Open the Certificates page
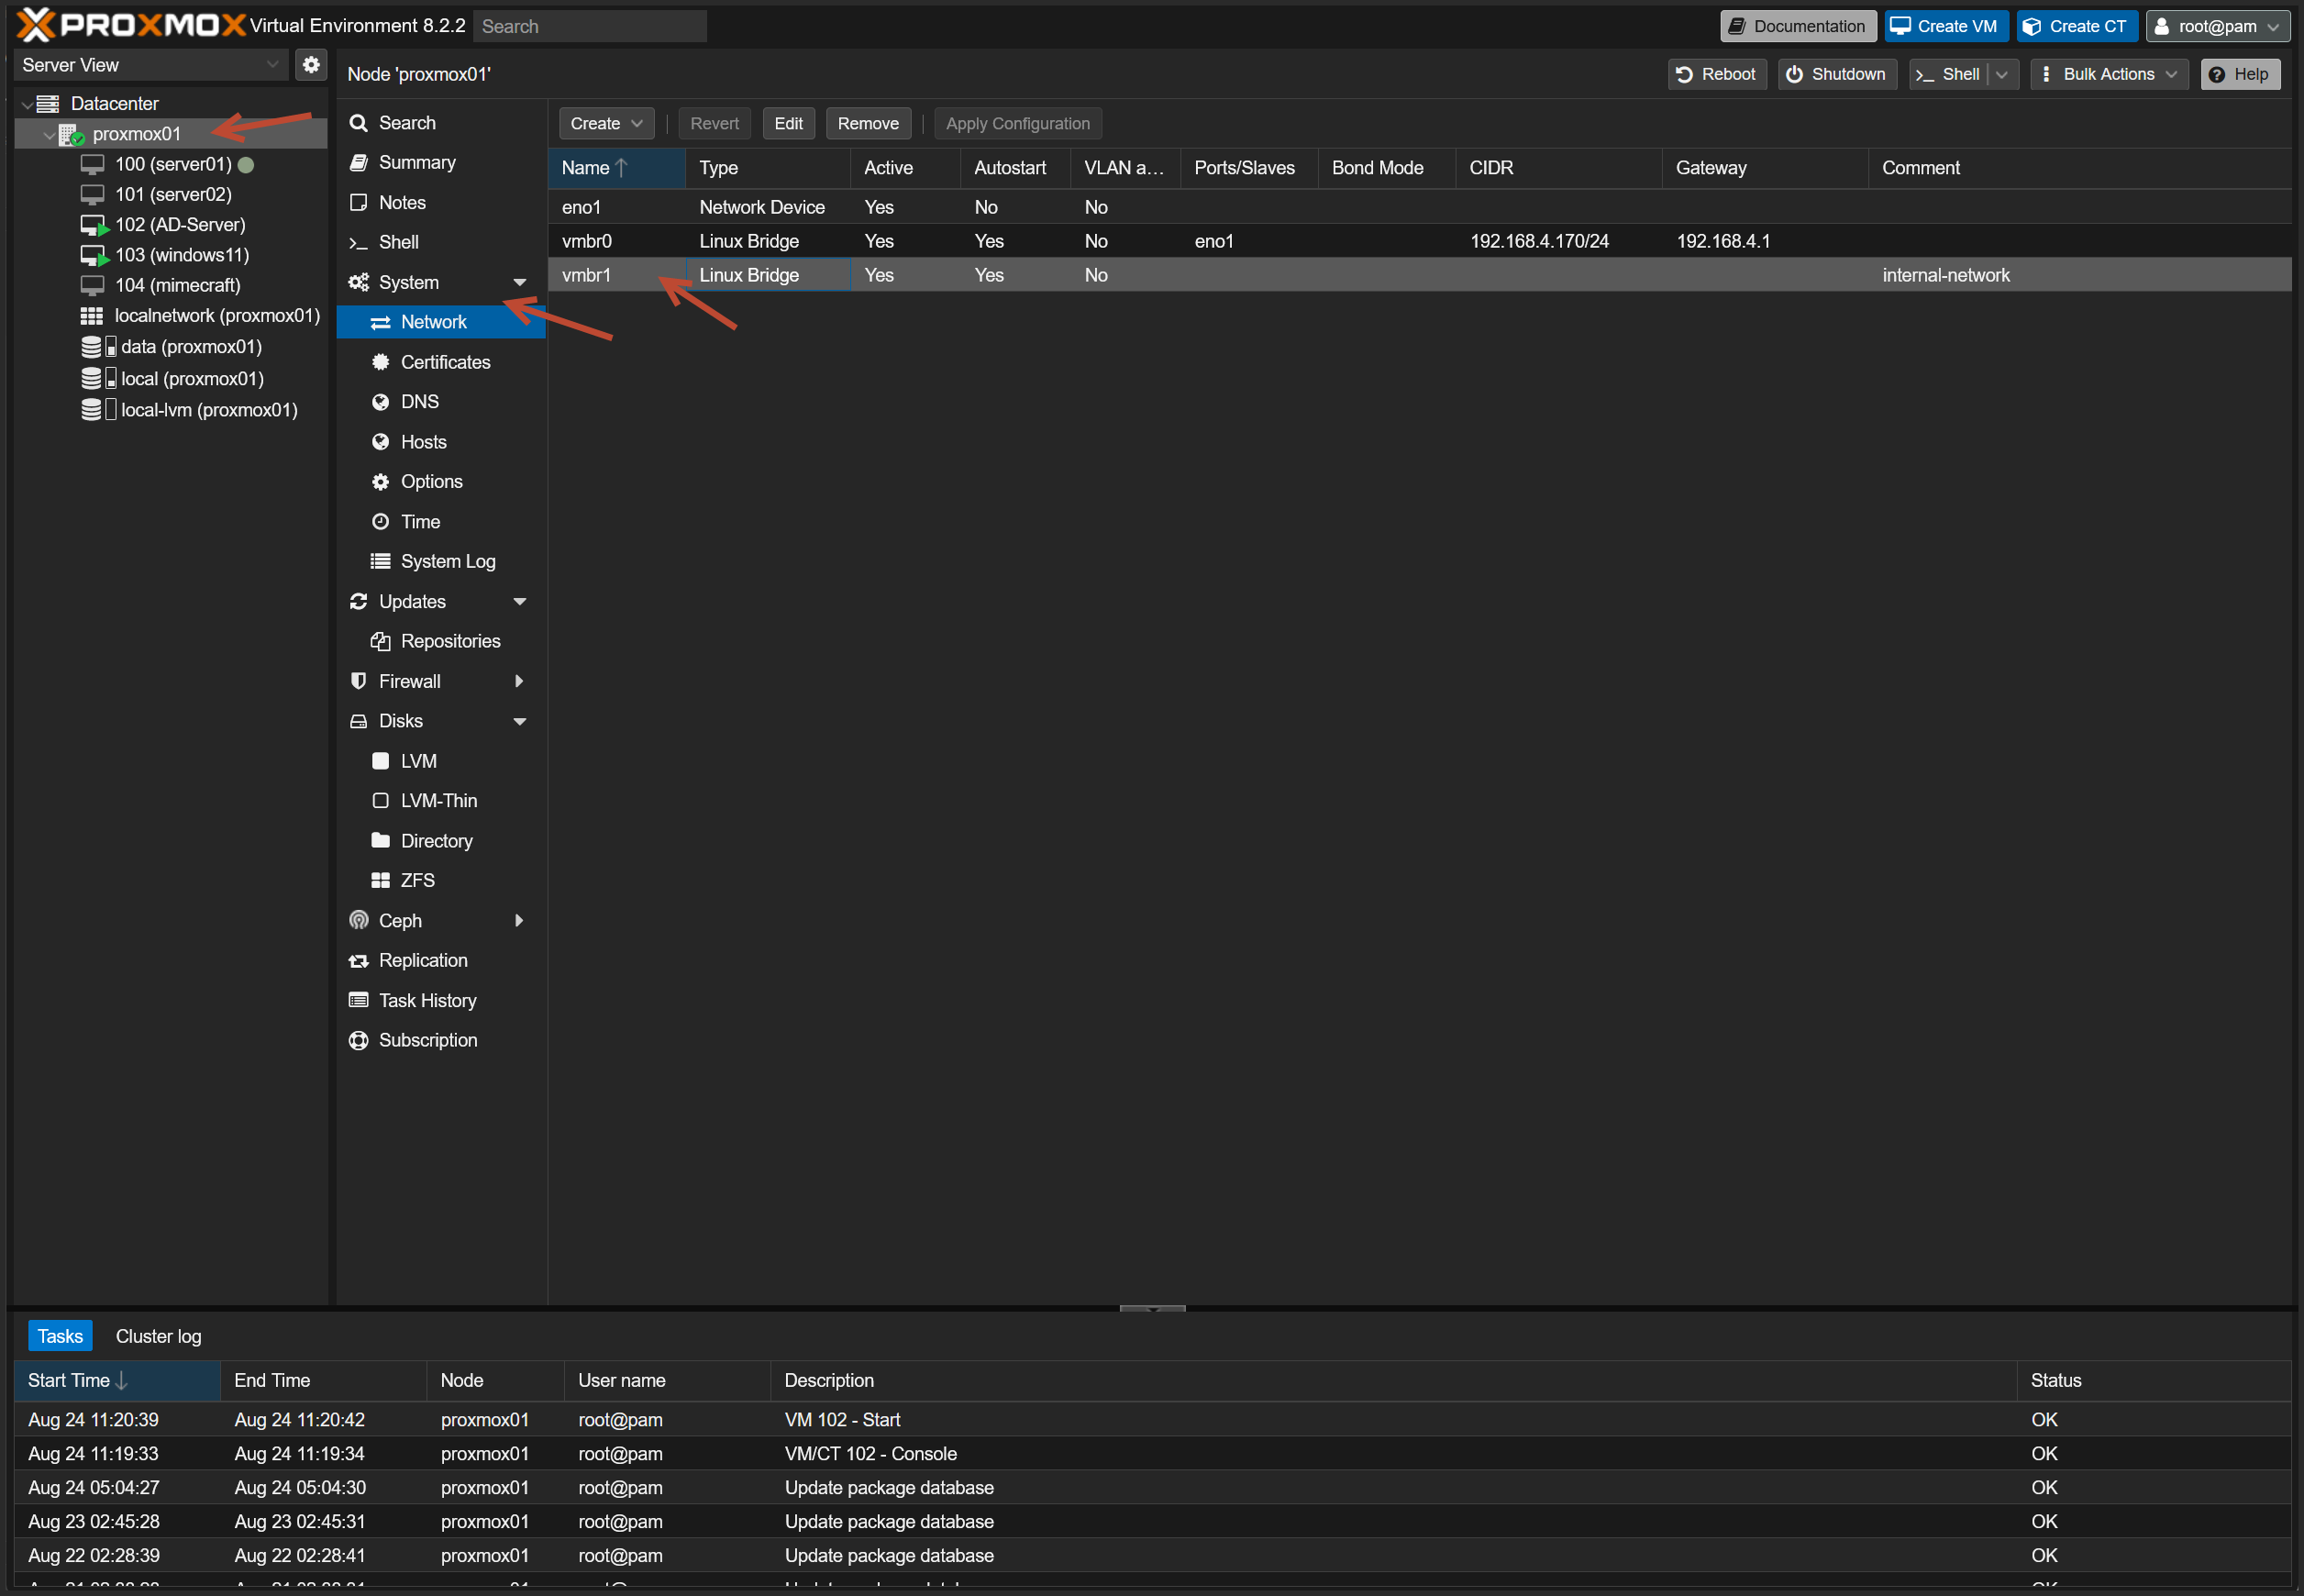This screenshot has width=2304, height=1596. click(x=445, y=362)
